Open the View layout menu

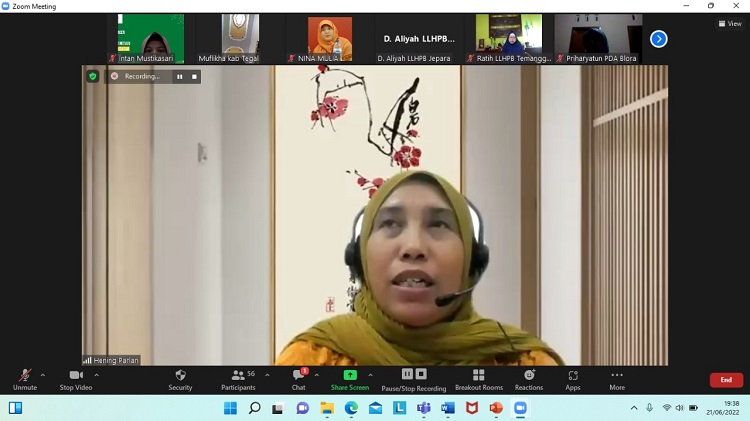(x=730, y=23)
